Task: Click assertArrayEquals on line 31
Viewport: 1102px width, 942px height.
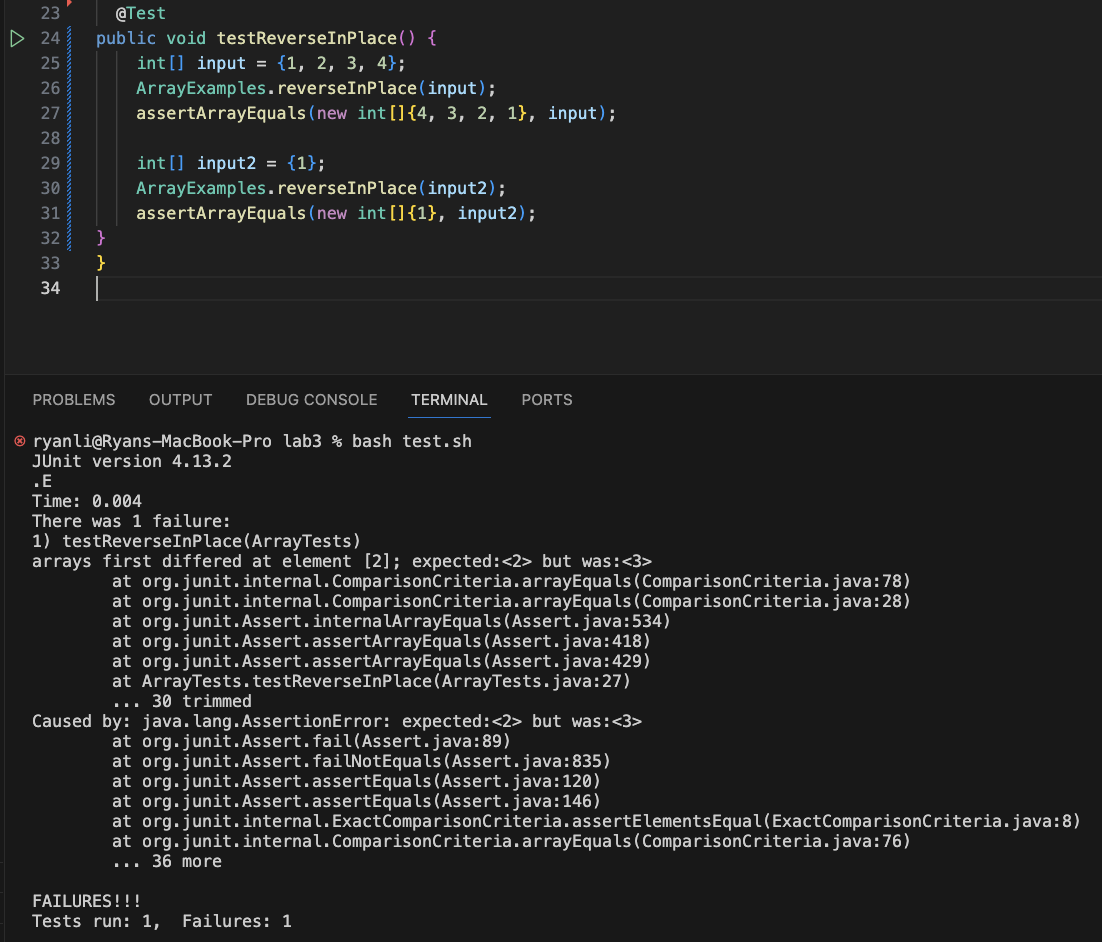Action: pyautogui.click(x=221, y=213)
